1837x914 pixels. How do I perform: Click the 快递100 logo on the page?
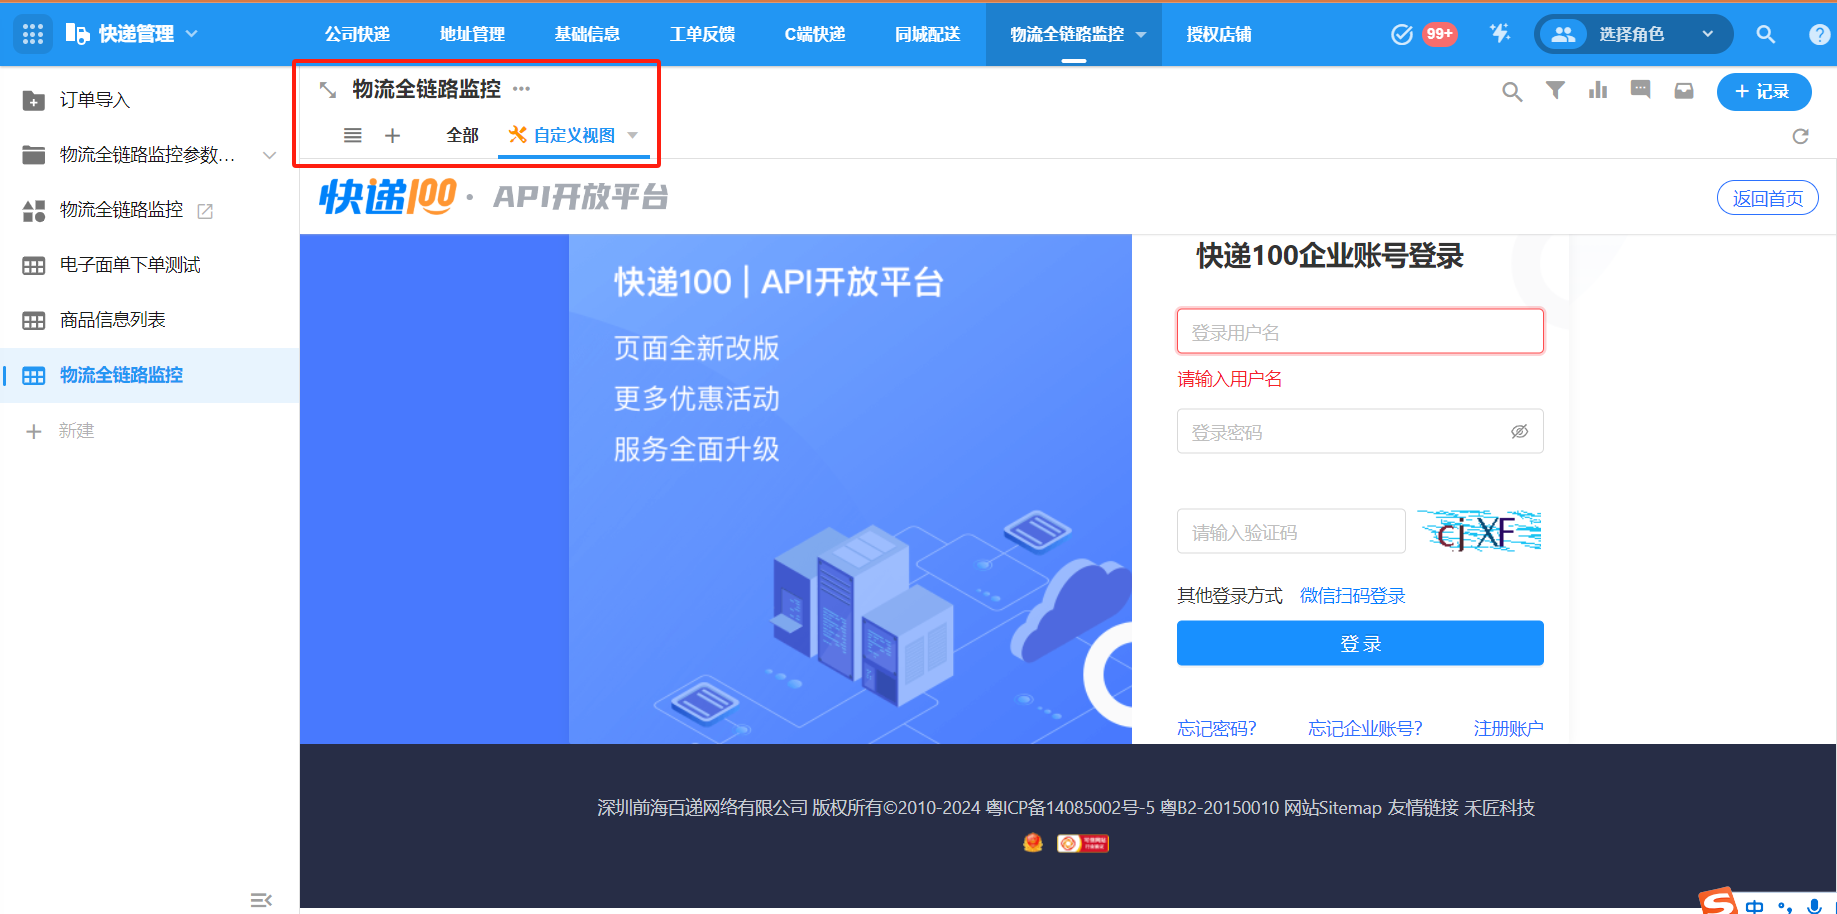click(388, 196)
